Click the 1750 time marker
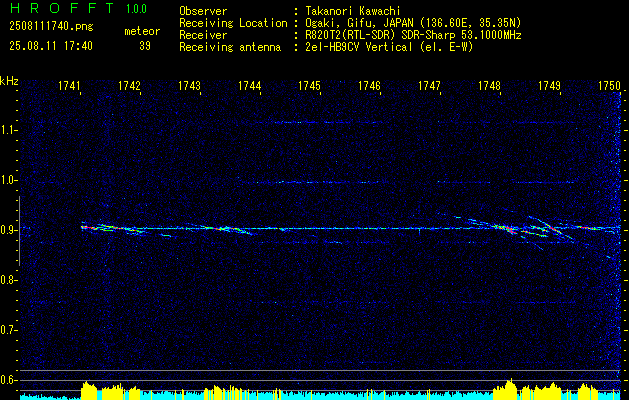629x400 pixels. coord(609,85)
